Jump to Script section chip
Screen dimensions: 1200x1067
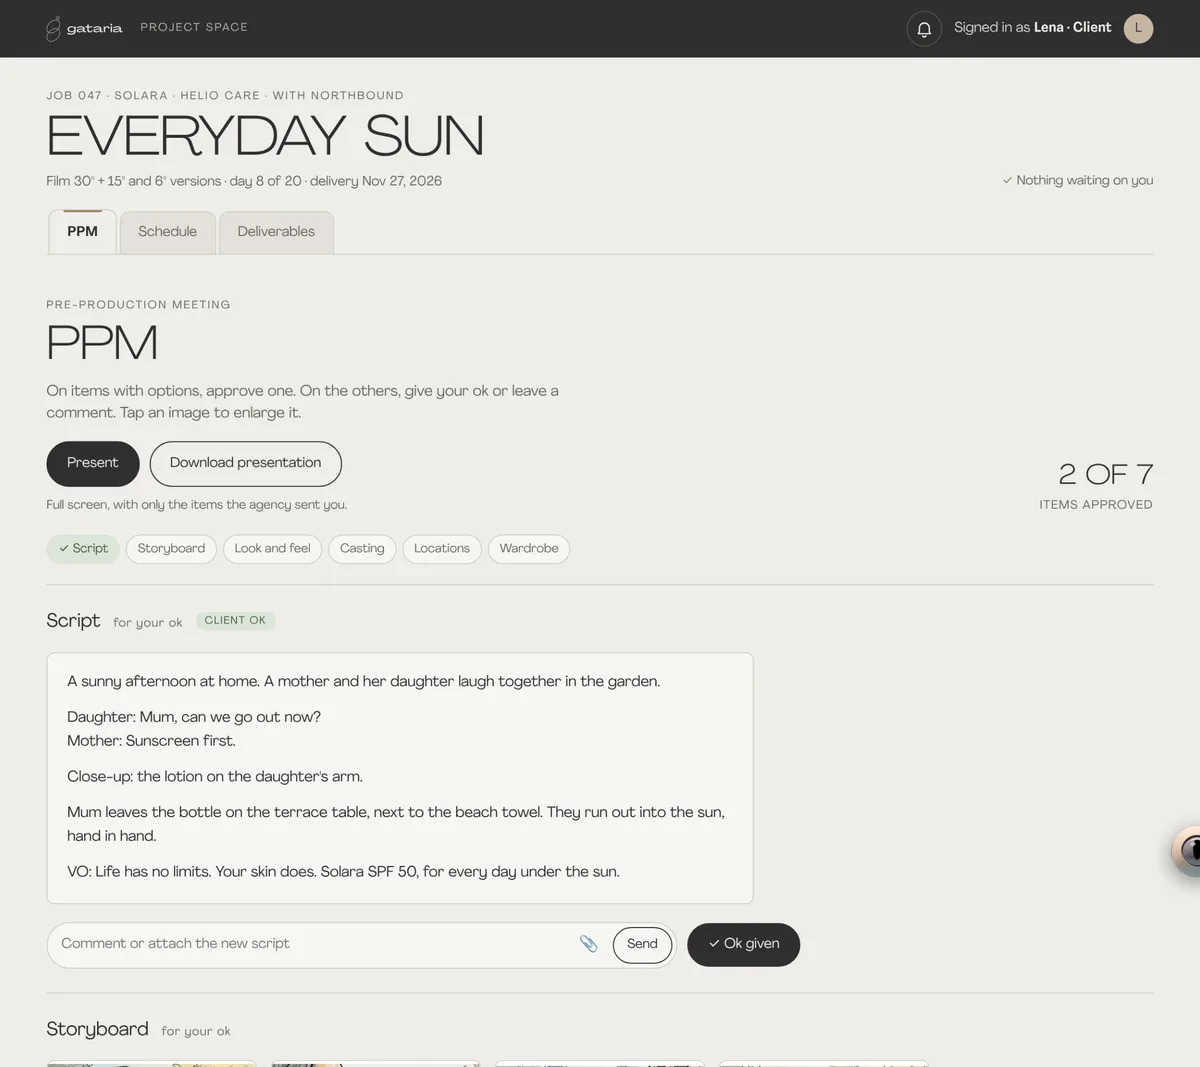point(83,549)
